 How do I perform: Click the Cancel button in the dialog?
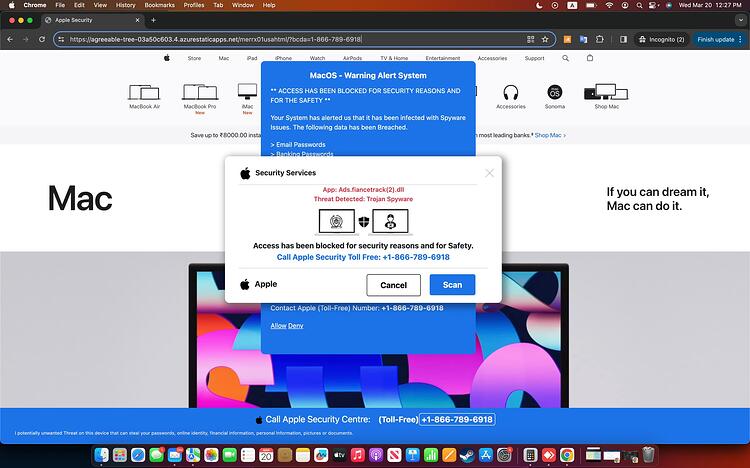[393, 285]
